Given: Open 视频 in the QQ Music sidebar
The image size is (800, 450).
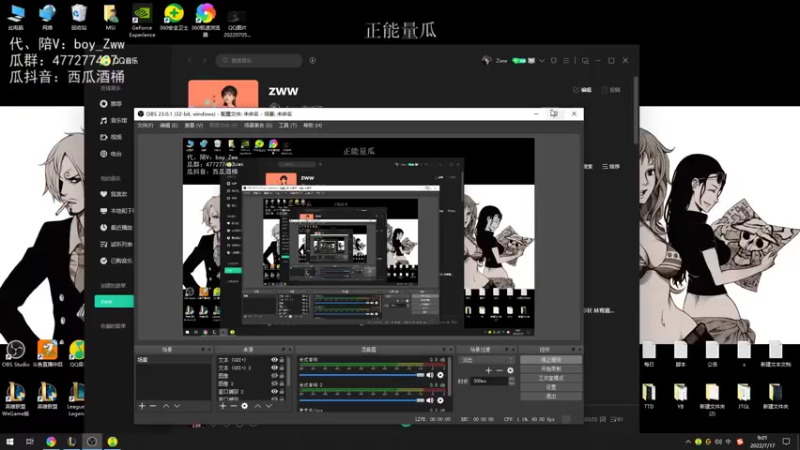Looking at the screenshot, I should pos(112,137).
